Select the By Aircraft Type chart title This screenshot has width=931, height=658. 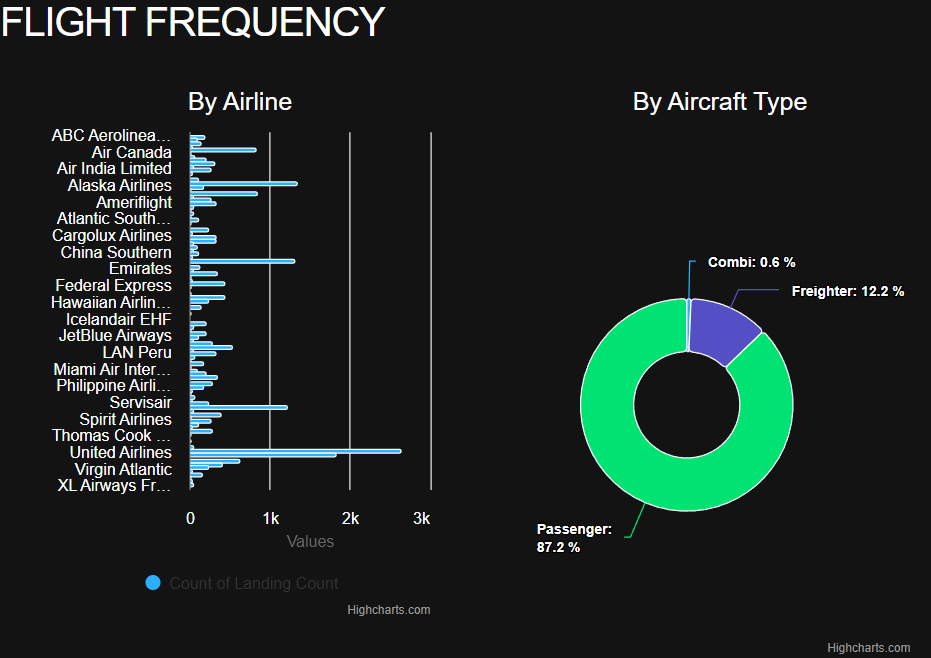point(719,101)
